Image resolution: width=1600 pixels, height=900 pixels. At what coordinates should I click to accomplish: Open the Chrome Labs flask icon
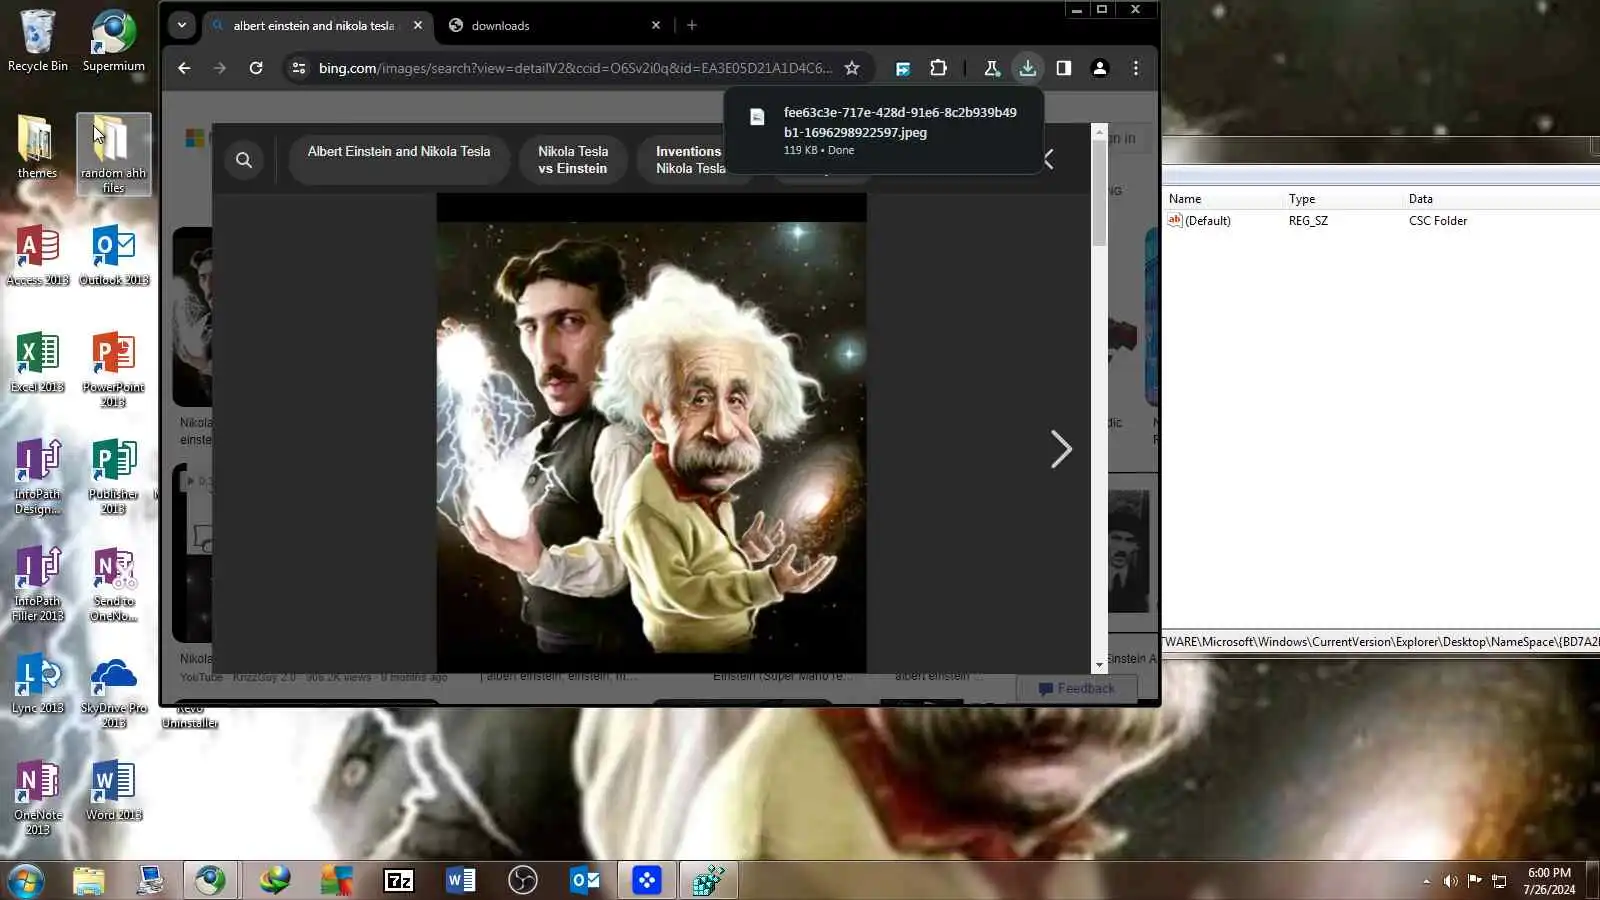tap(991, 68)
